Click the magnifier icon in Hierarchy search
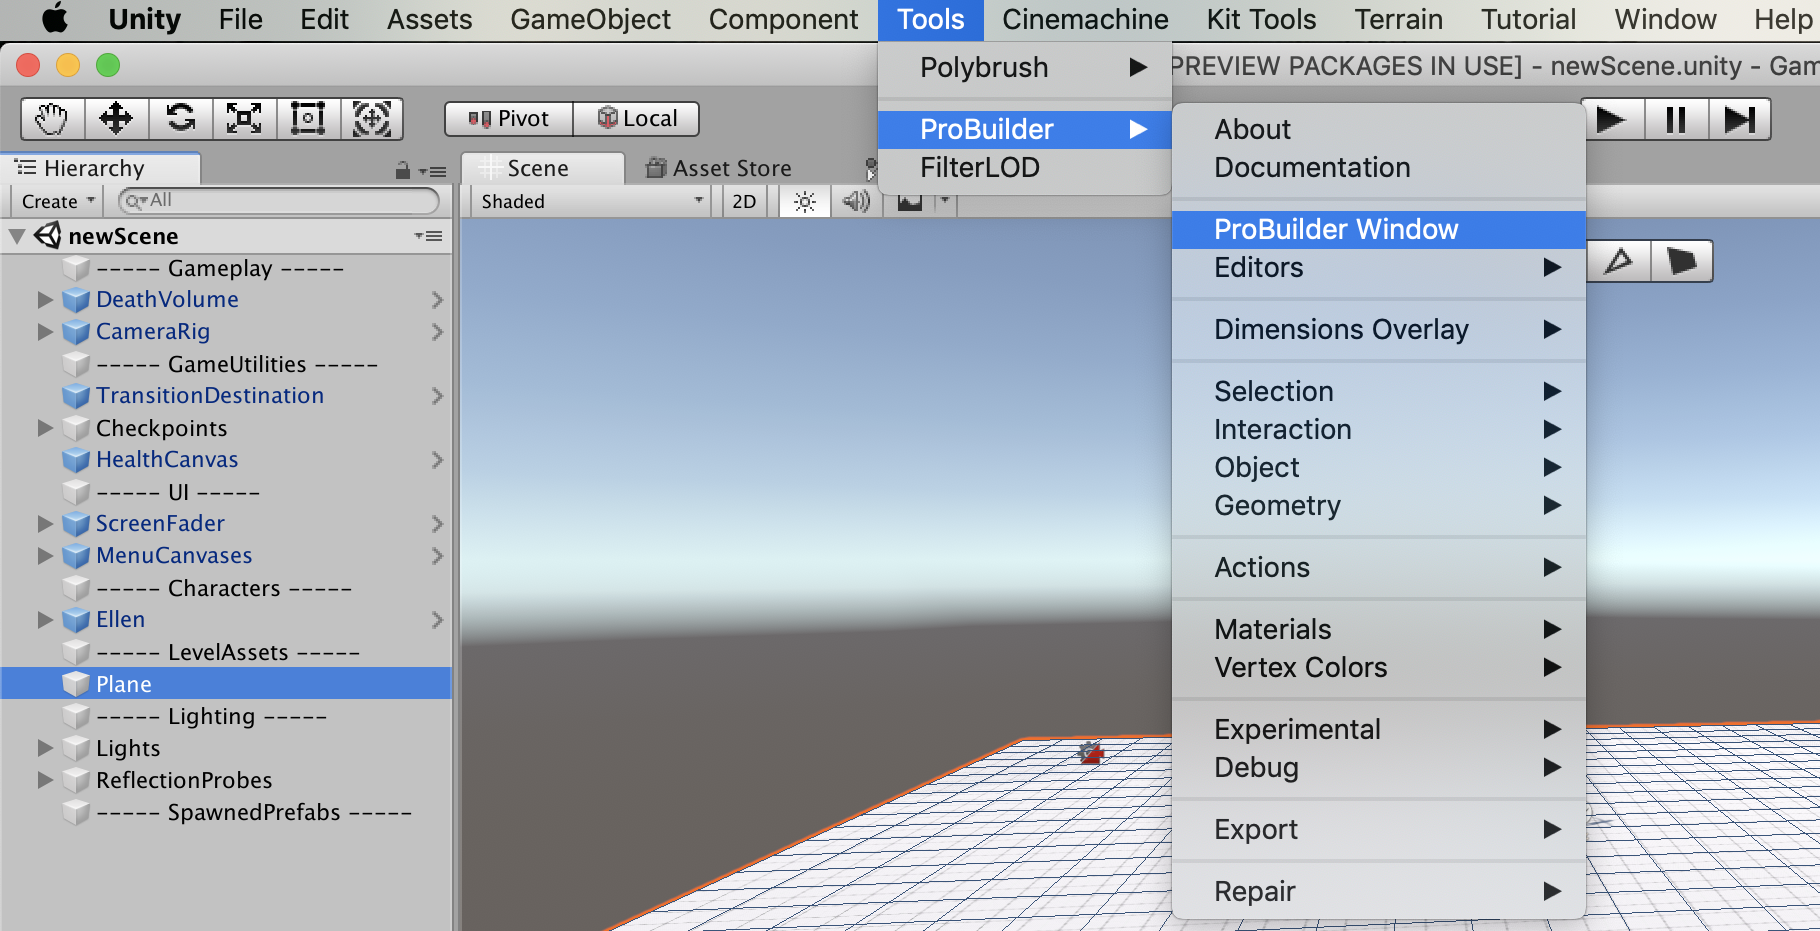This screenshot has height=931, width=1820. [134, 201]
